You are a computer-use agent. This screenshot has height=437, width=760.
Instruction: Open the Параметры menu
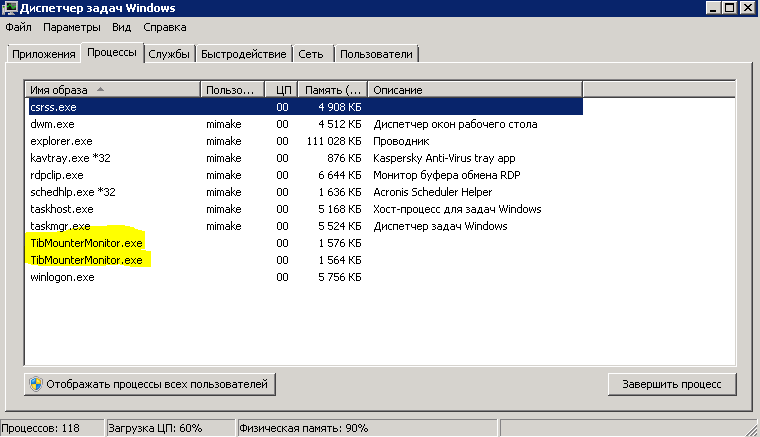click(x=72, y=27)
